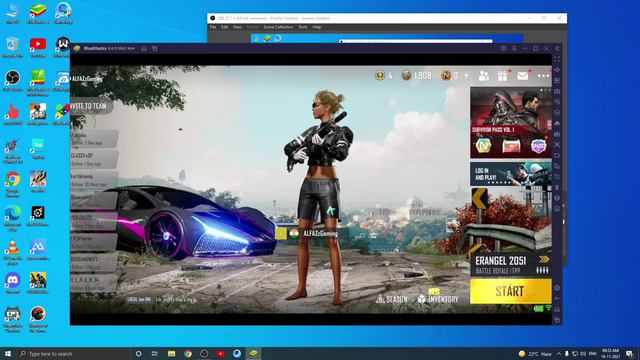Open the notification center in taskbar

click(629, 353)
